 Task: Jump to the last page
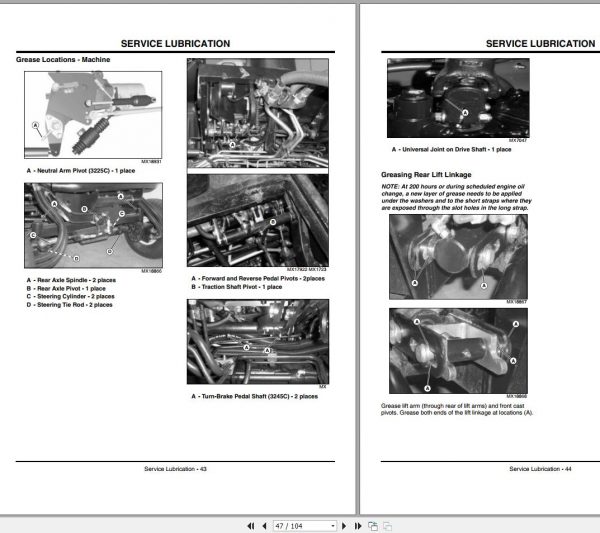(x=358, y=526)
